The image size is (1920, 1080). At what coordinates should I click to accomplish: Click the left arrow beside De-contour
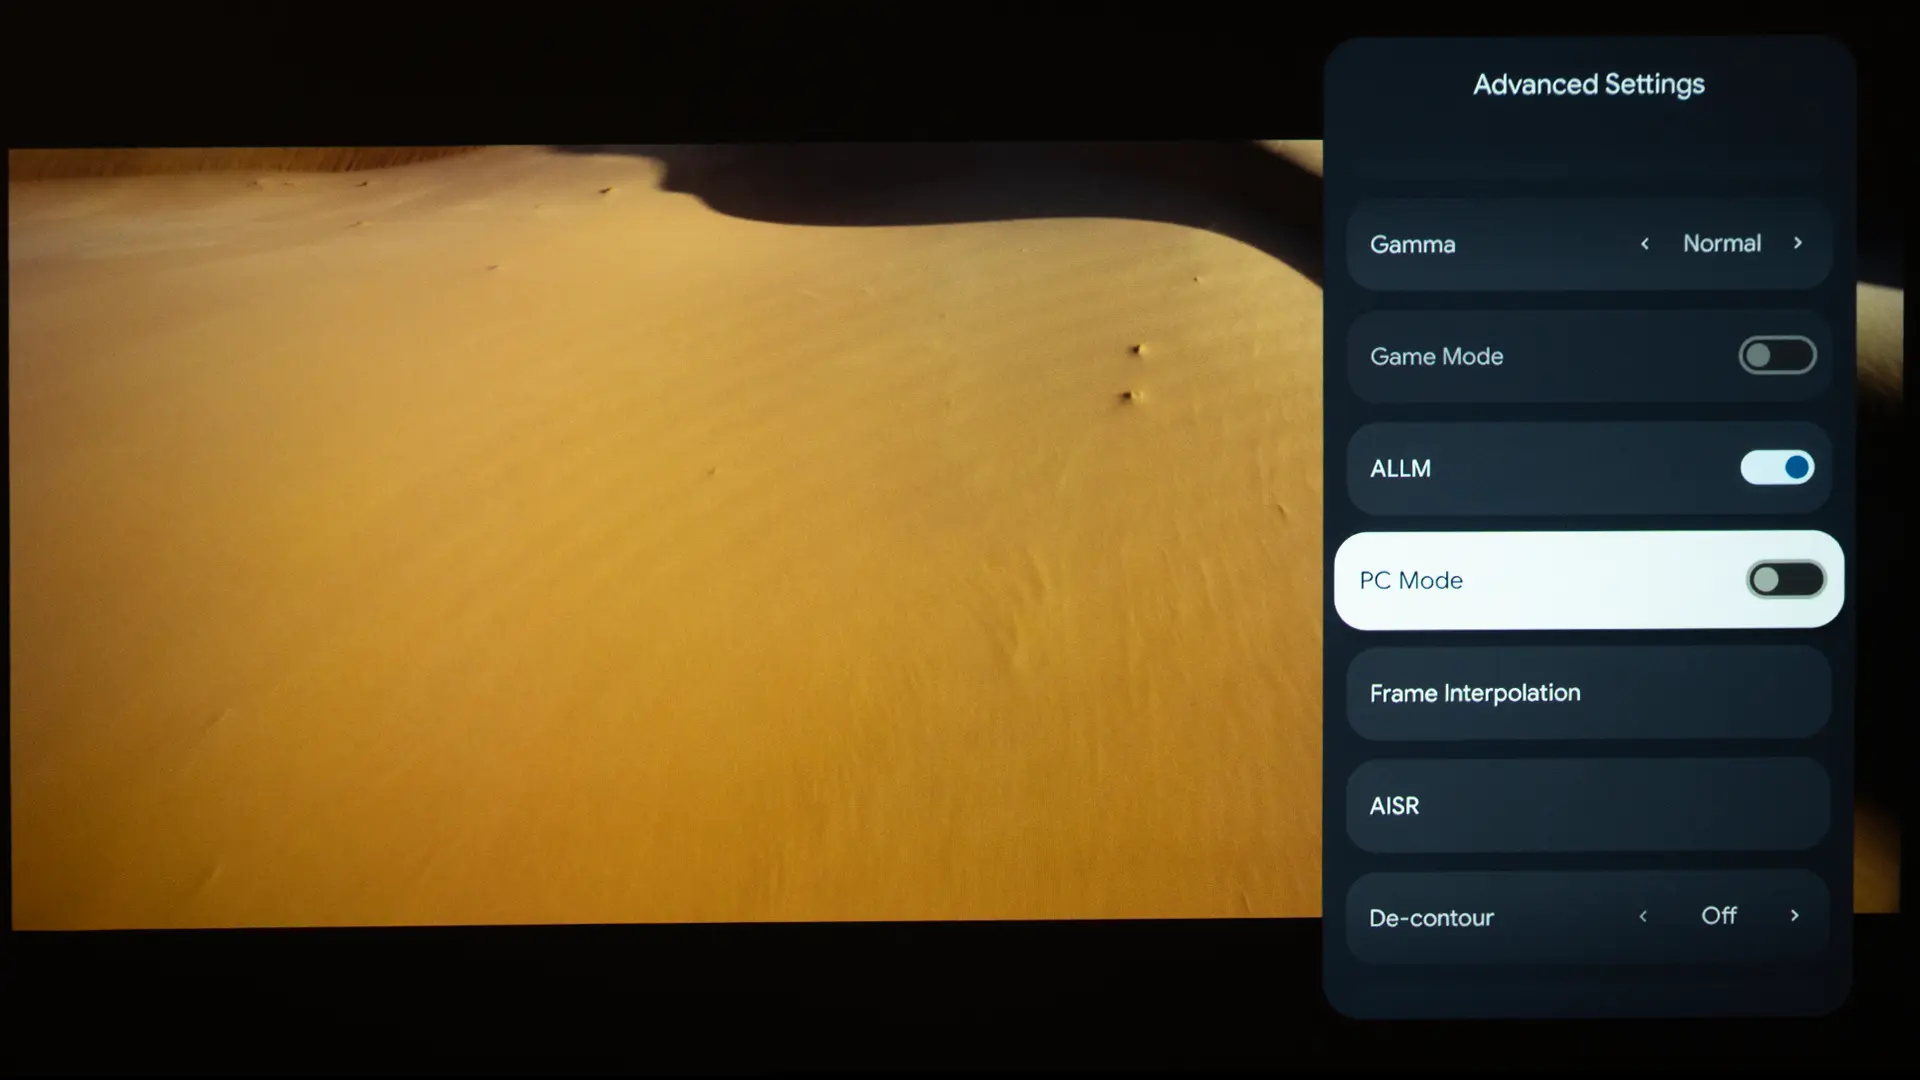(1643, 916)
